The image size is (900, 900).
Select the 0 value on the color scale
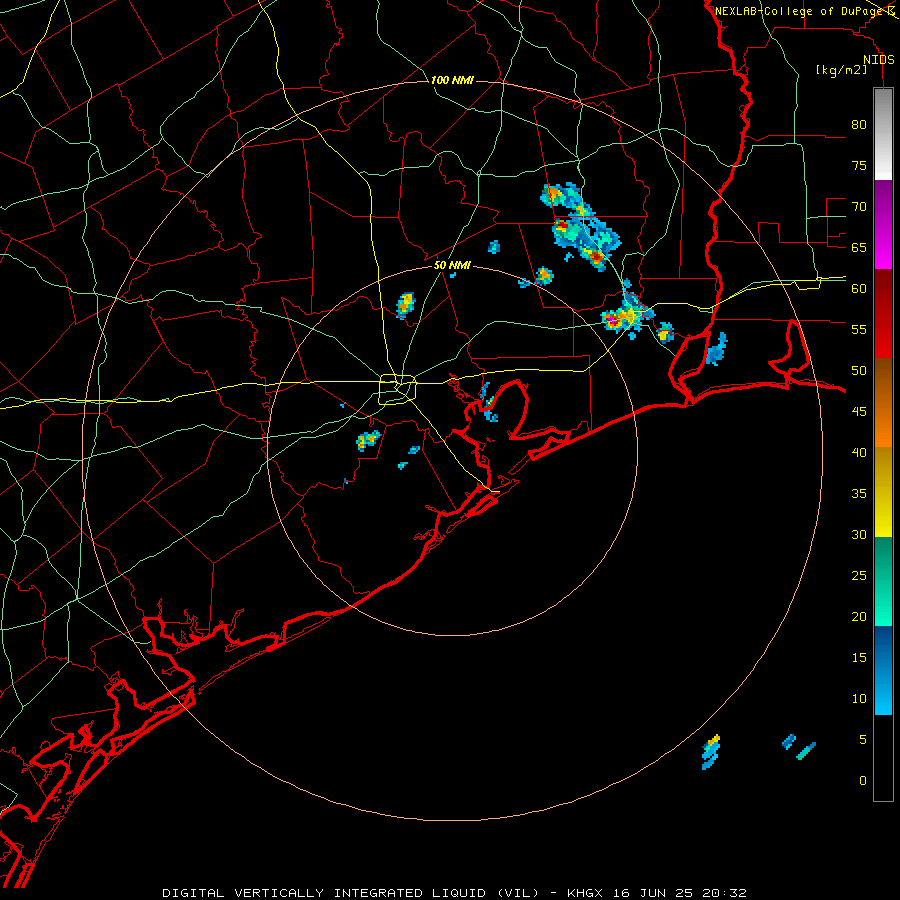(863, 781)
